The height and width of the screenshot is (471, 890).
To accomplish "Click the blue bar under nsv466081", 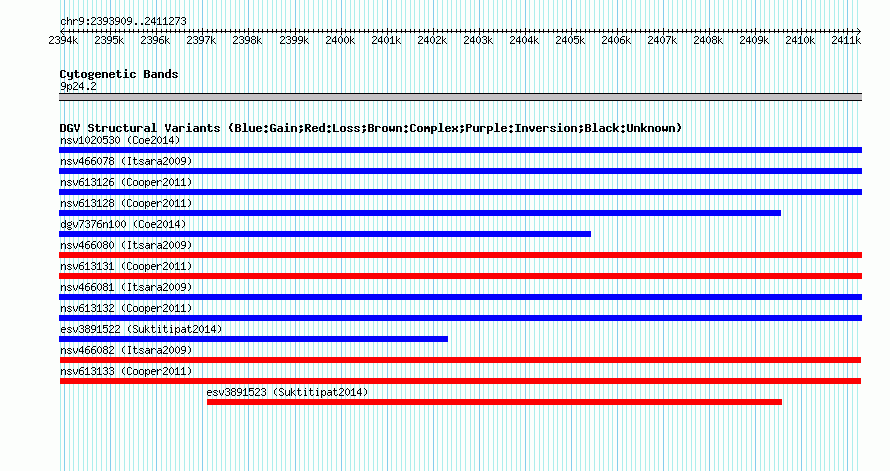I will coord(460,297).
